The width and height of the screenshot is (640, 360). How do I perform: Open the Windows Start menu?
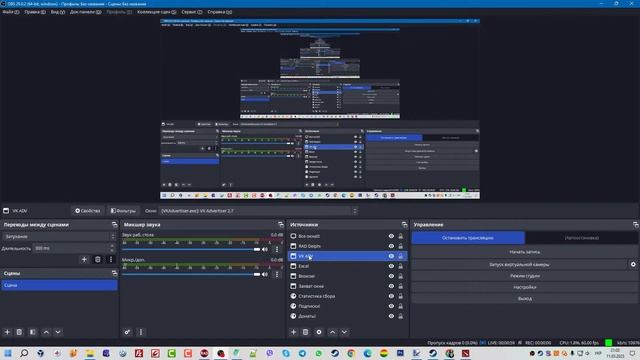(x=8, y=353)
